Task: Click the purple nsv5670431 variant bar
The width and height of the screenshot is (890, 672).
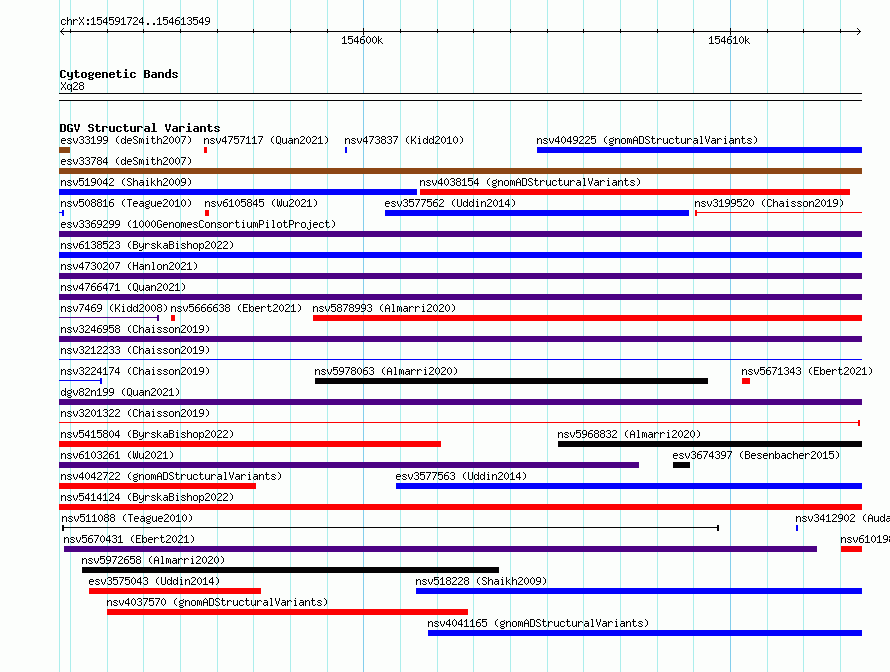Action: (x=440, y=549)
